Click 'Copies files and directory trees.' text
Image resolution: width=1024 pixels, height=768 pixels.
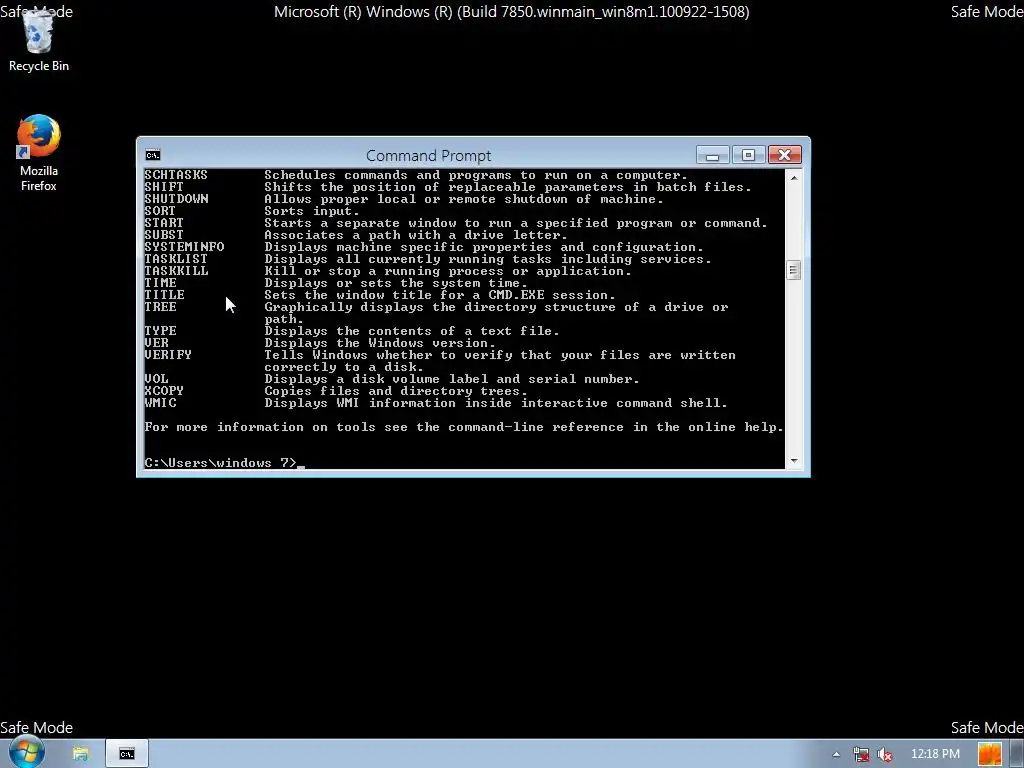tap(396, 391)
